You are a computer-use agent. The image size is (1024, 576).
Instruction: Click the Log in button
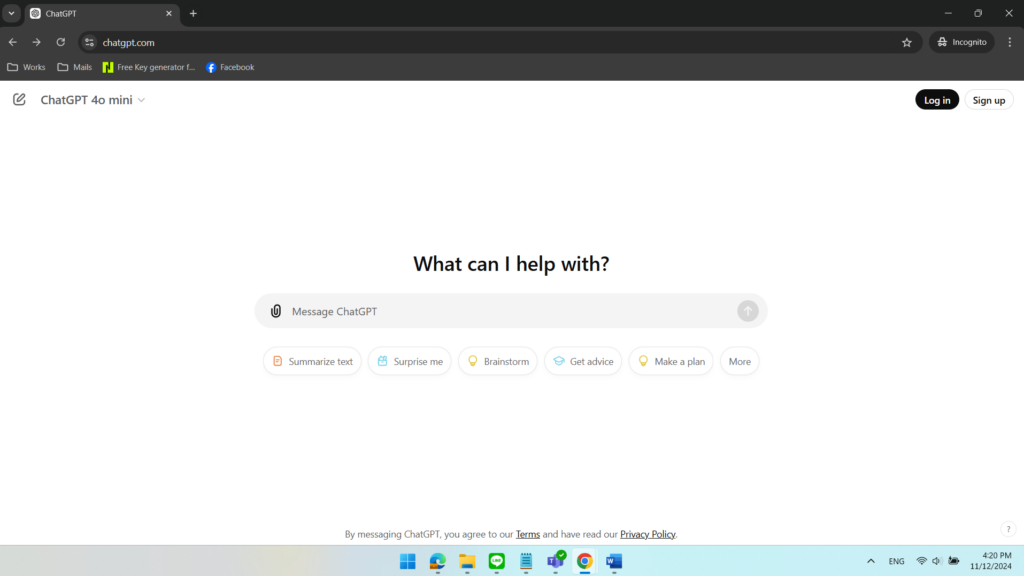(x=936, y=99)
